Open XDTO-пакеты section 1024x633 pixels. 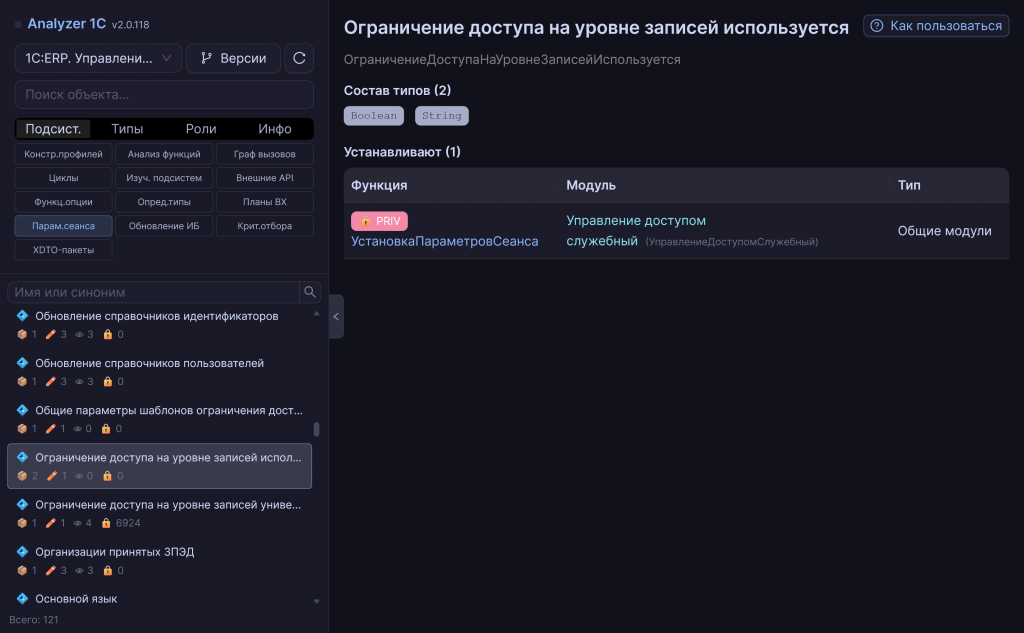(x=63, y=250)
